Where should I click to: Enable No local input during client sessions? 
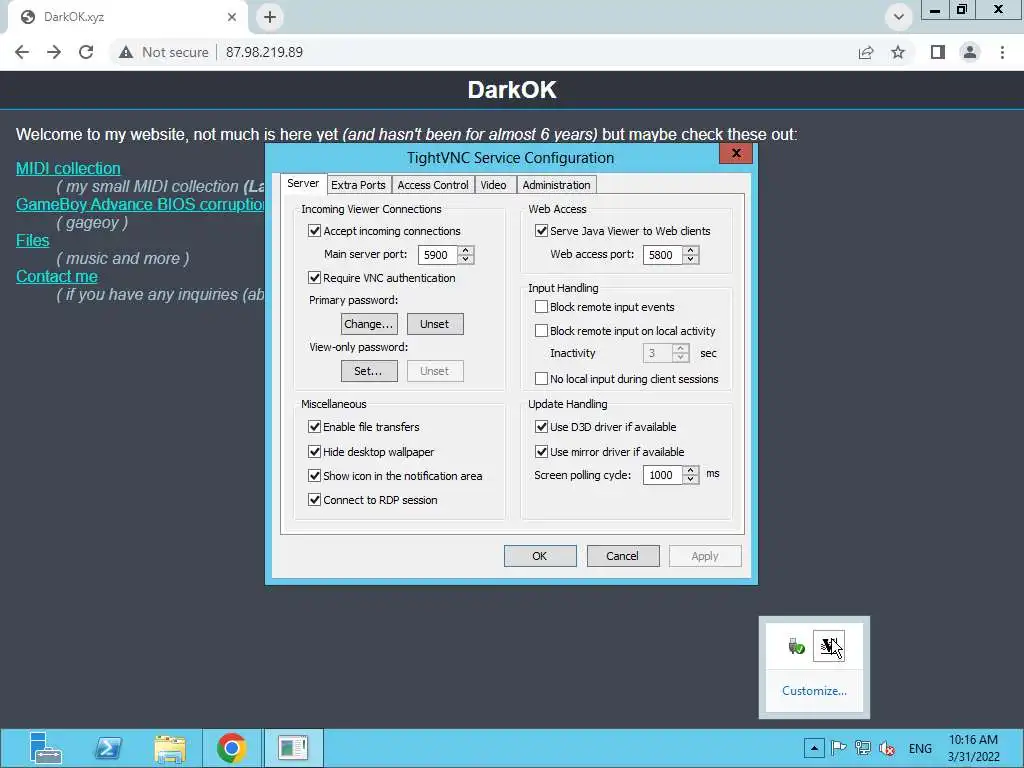(x=541, y=379)
